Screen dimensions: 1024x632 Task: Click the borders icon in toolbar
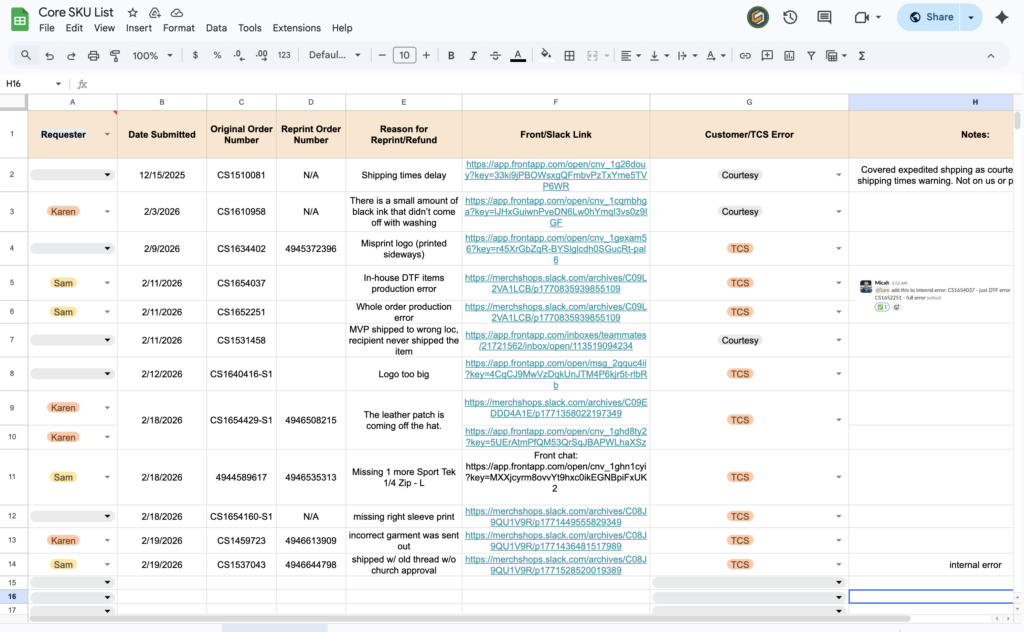coord(570,56)
